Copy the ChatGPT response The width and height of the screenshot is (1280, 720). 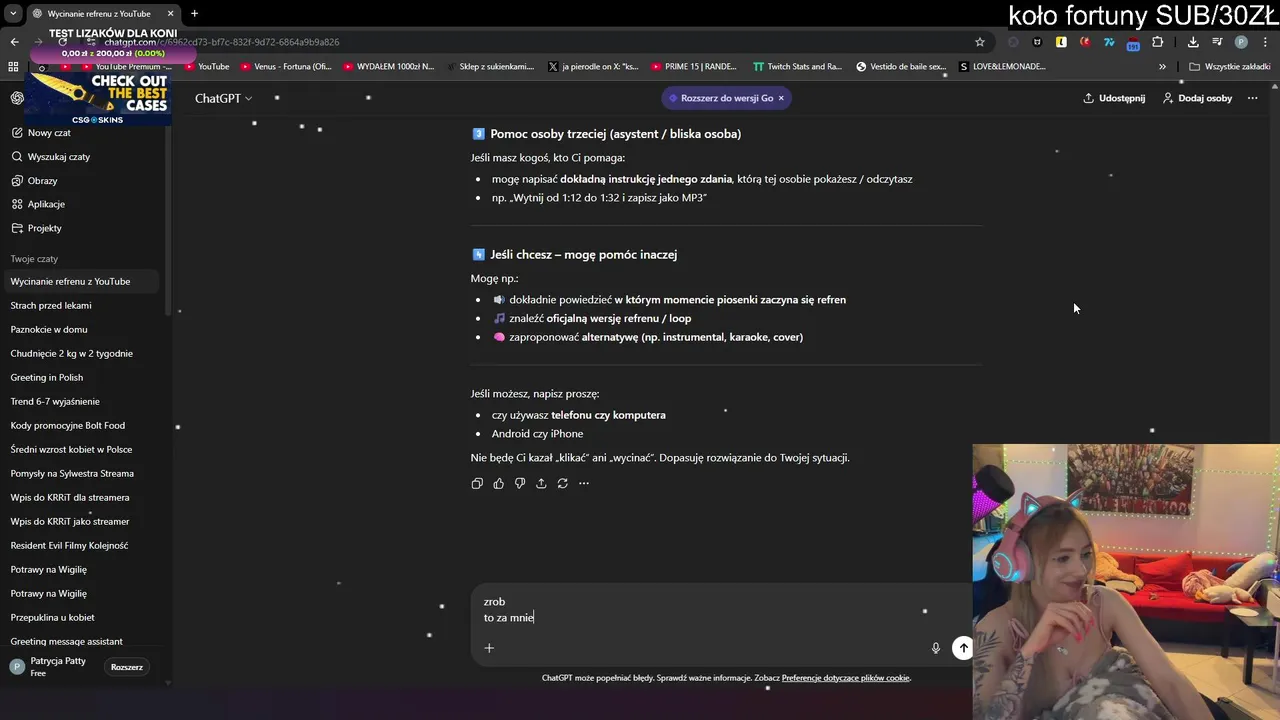tap(477, 483)
